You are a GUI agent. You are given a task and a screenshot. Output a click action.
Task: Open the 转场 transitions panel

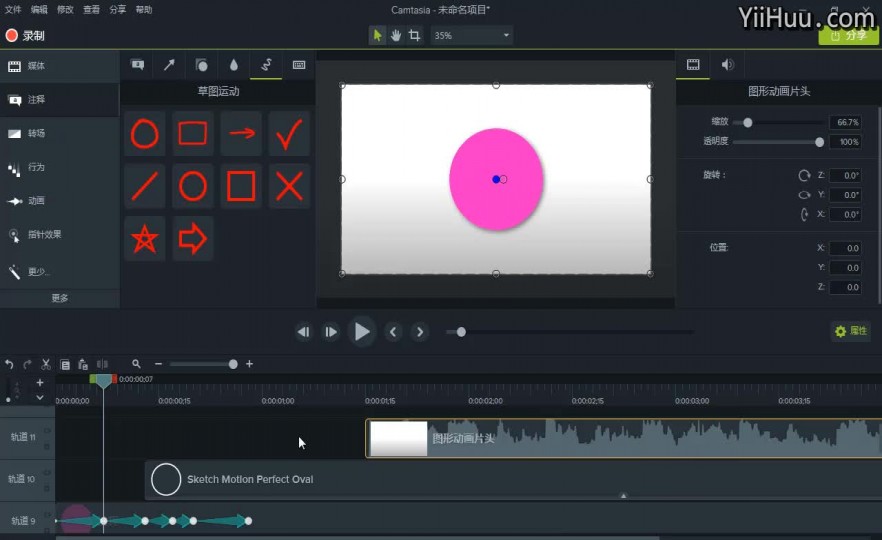(x=60, y=133)
